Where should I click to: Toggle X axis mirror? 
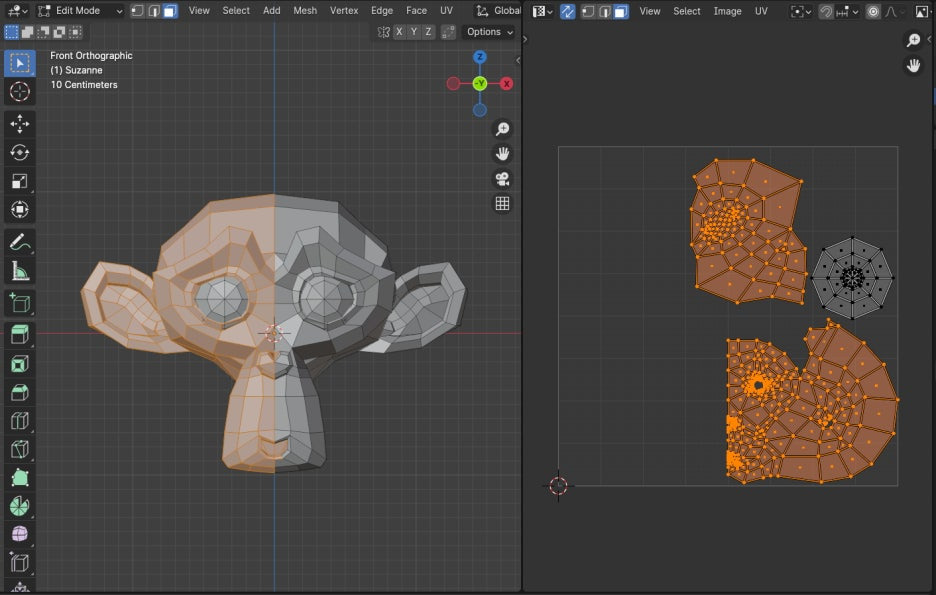(399, 32)
